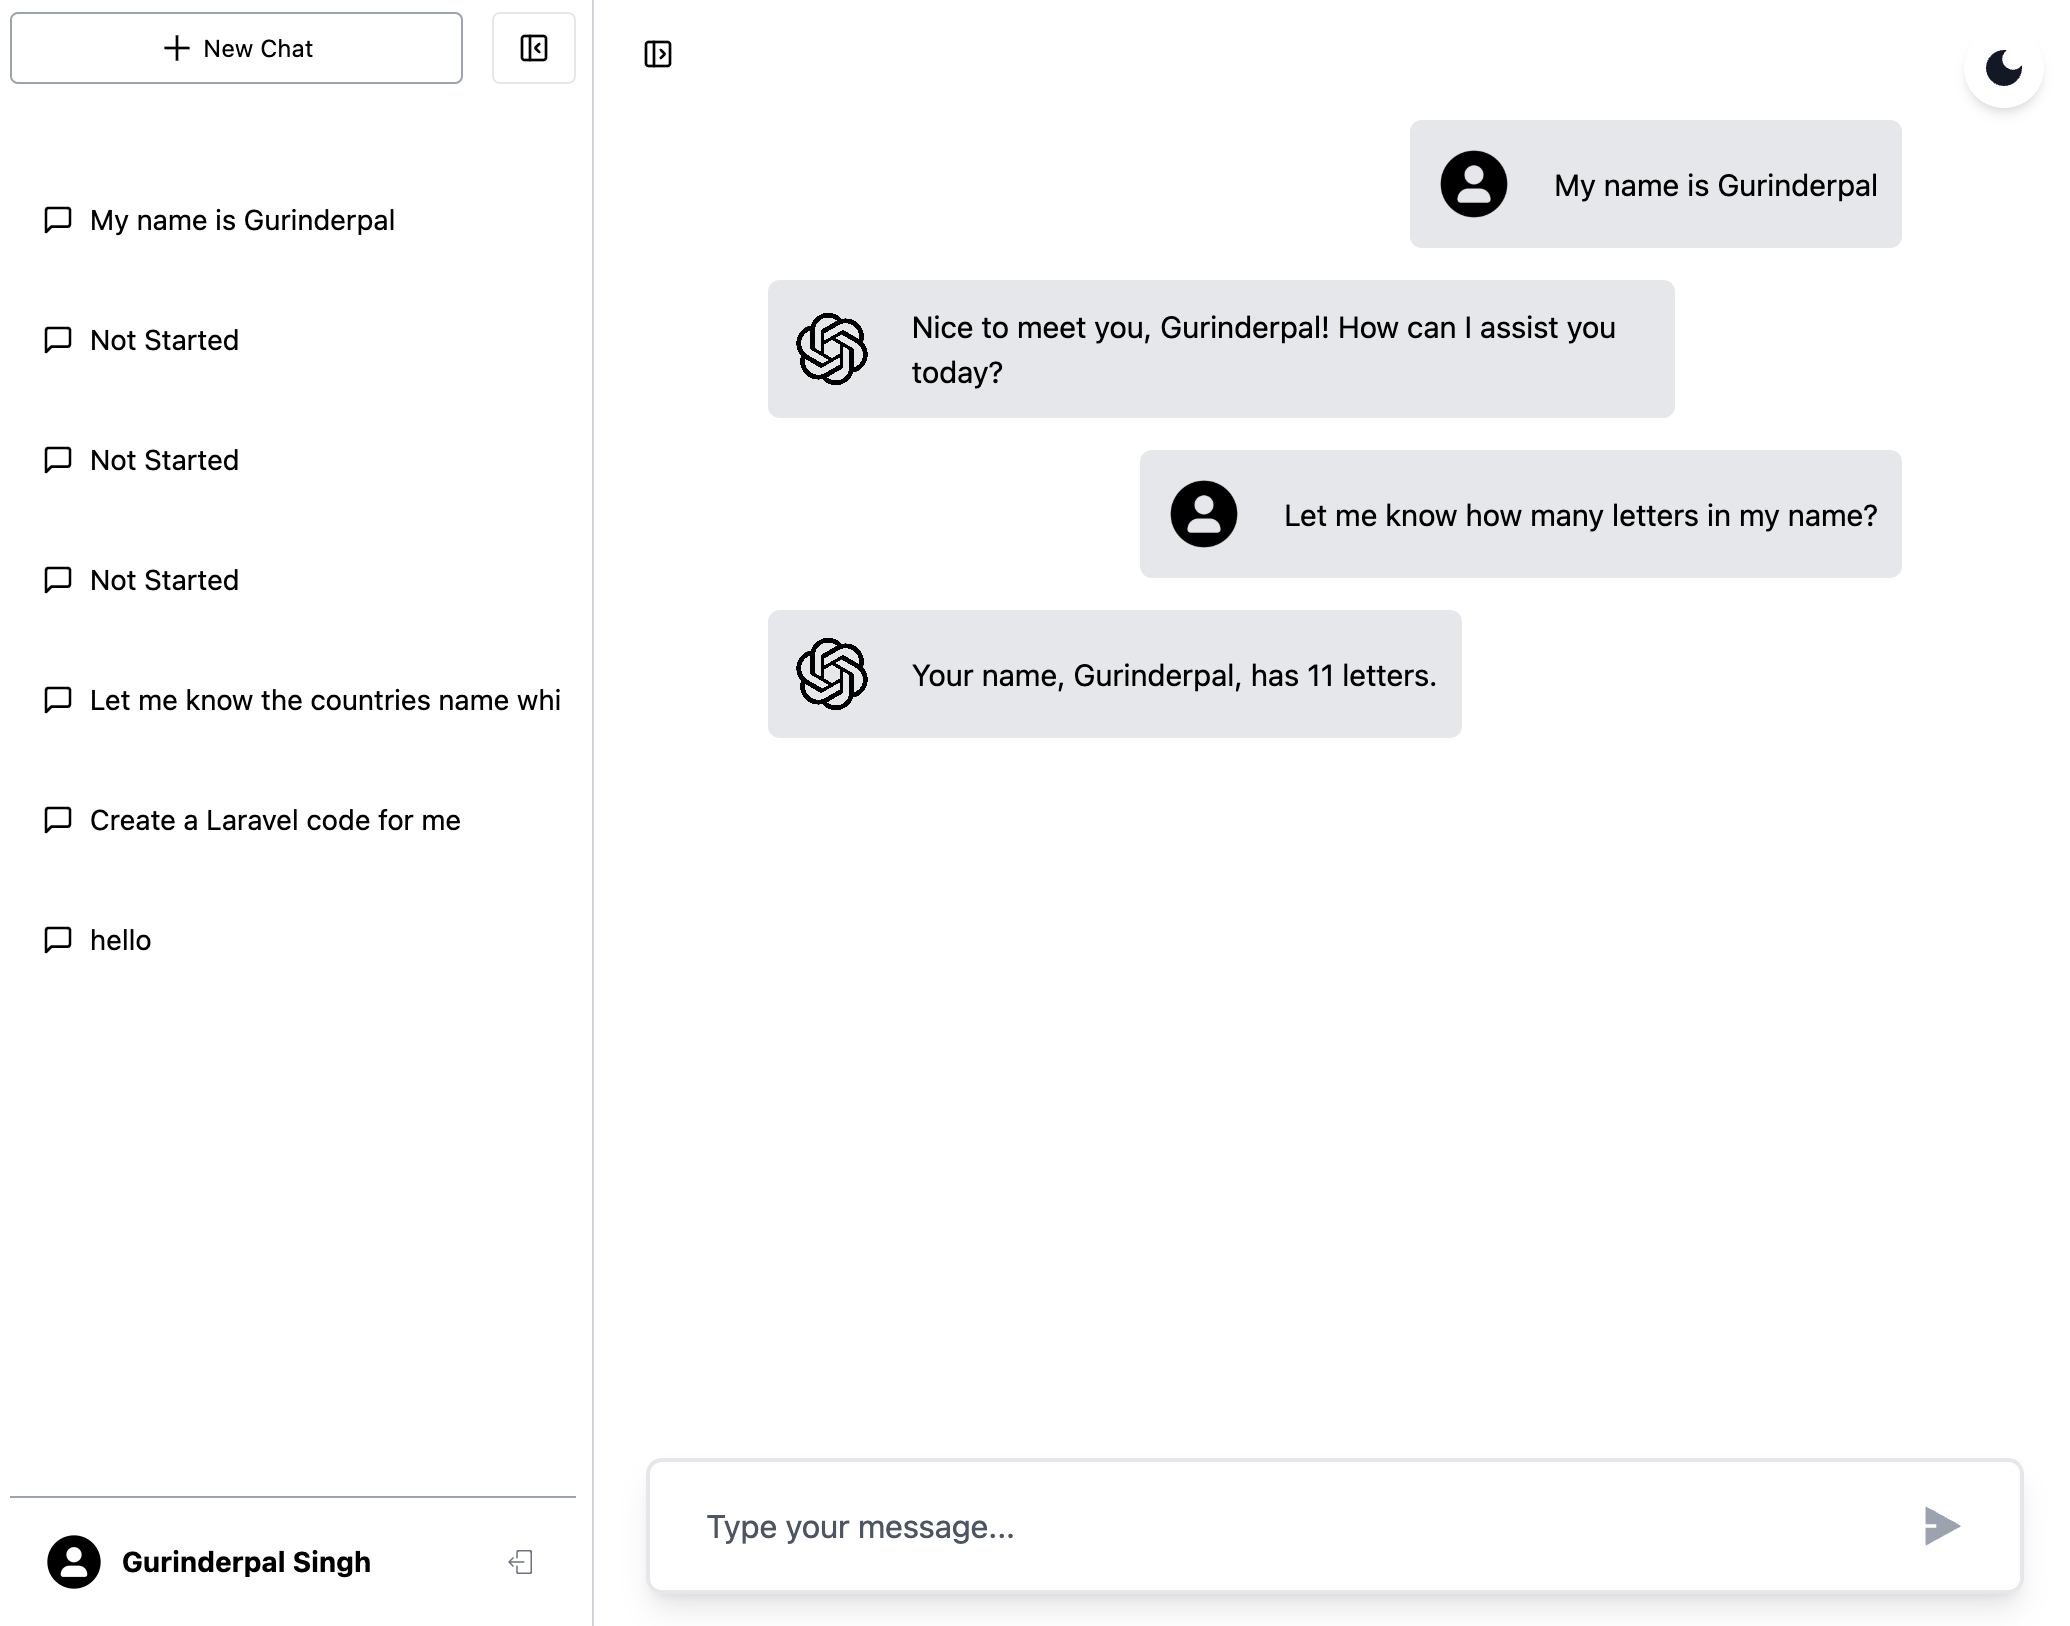The width and height of the screenshot is (2070, 1626).
Task: Open 'Let me know the countries name' chat
Action: pos(325,700)
